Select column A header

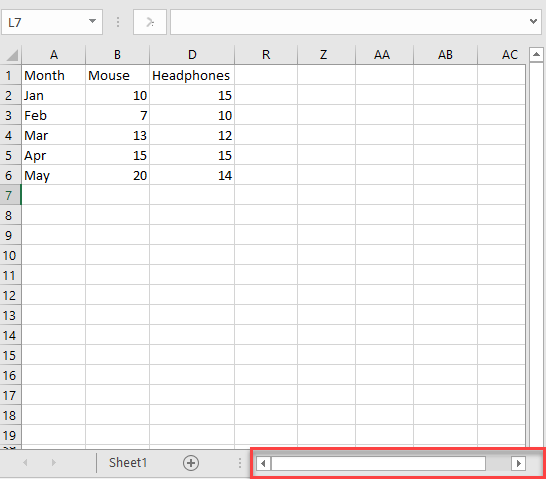coord(54,55)
